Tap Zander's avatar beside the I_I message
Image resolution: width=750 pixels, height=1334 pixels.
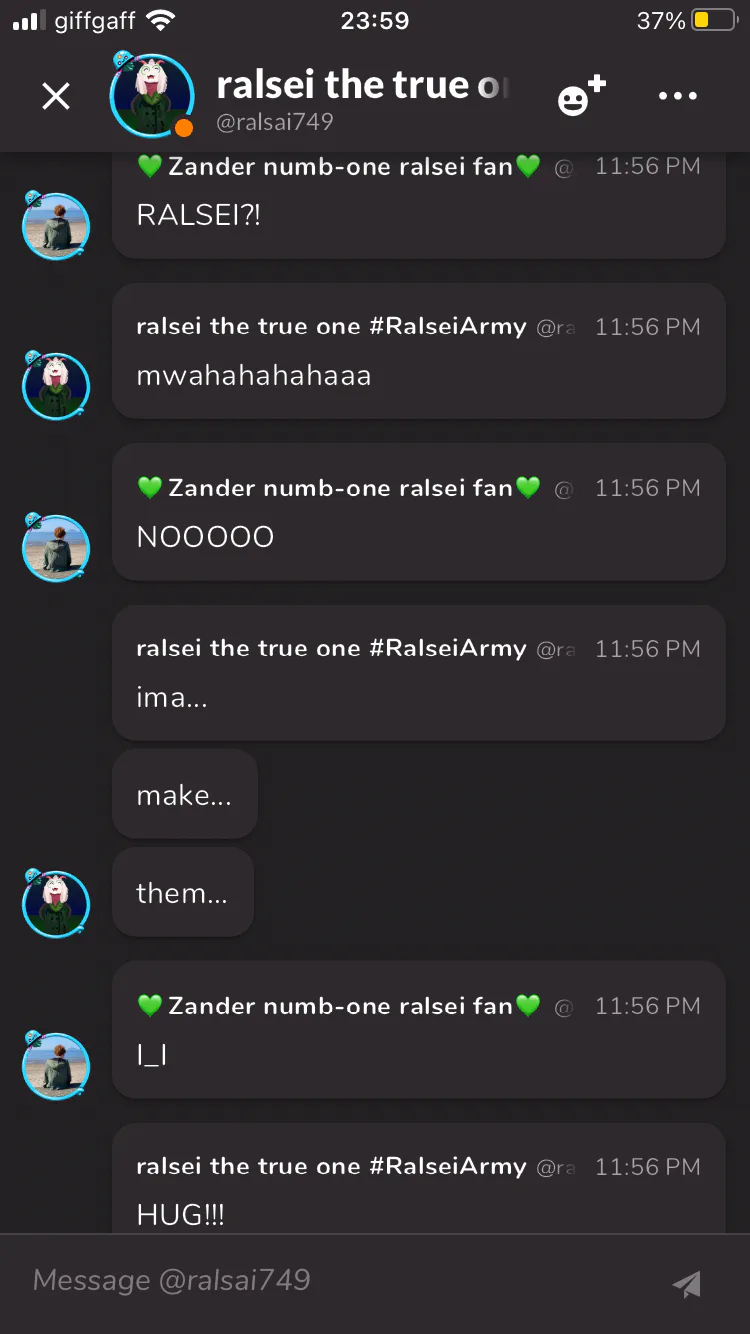tap(56, 1066)
